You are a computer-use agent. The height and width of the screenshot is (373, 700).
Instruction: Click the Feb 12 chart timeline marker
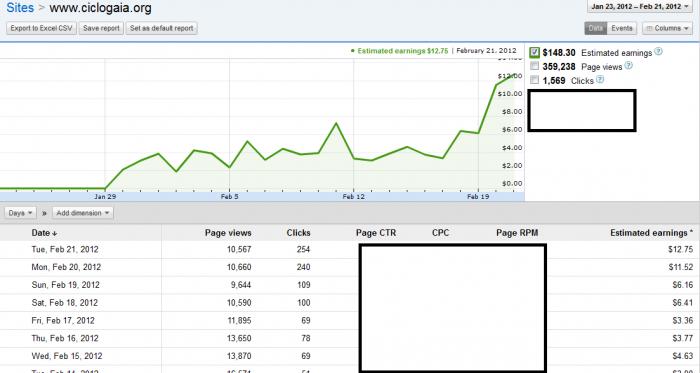[354, 197]
